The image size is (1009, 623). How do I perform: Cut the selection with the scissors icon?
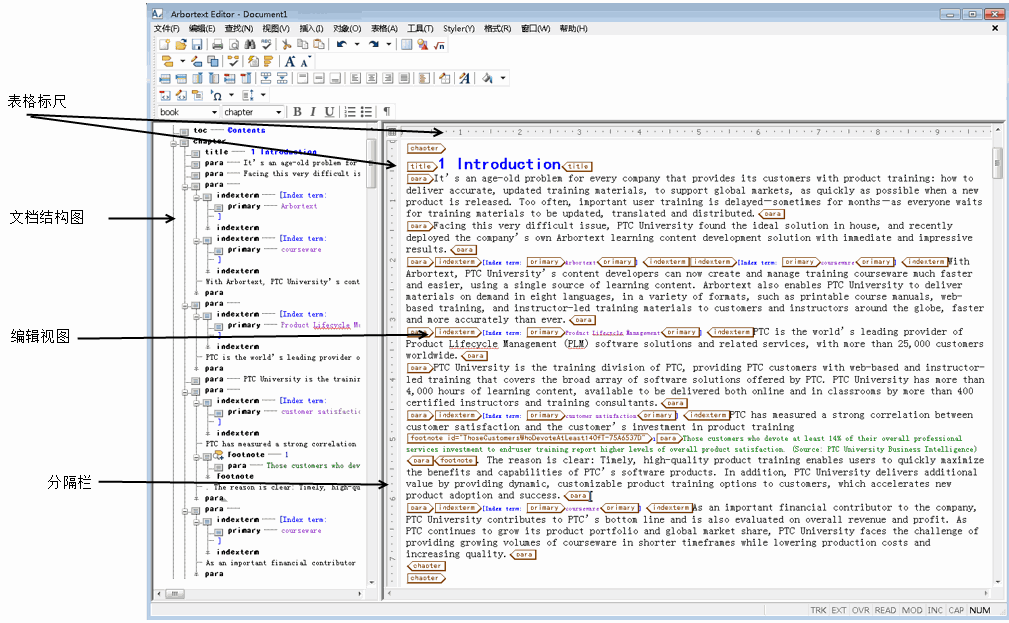point(286,44)
